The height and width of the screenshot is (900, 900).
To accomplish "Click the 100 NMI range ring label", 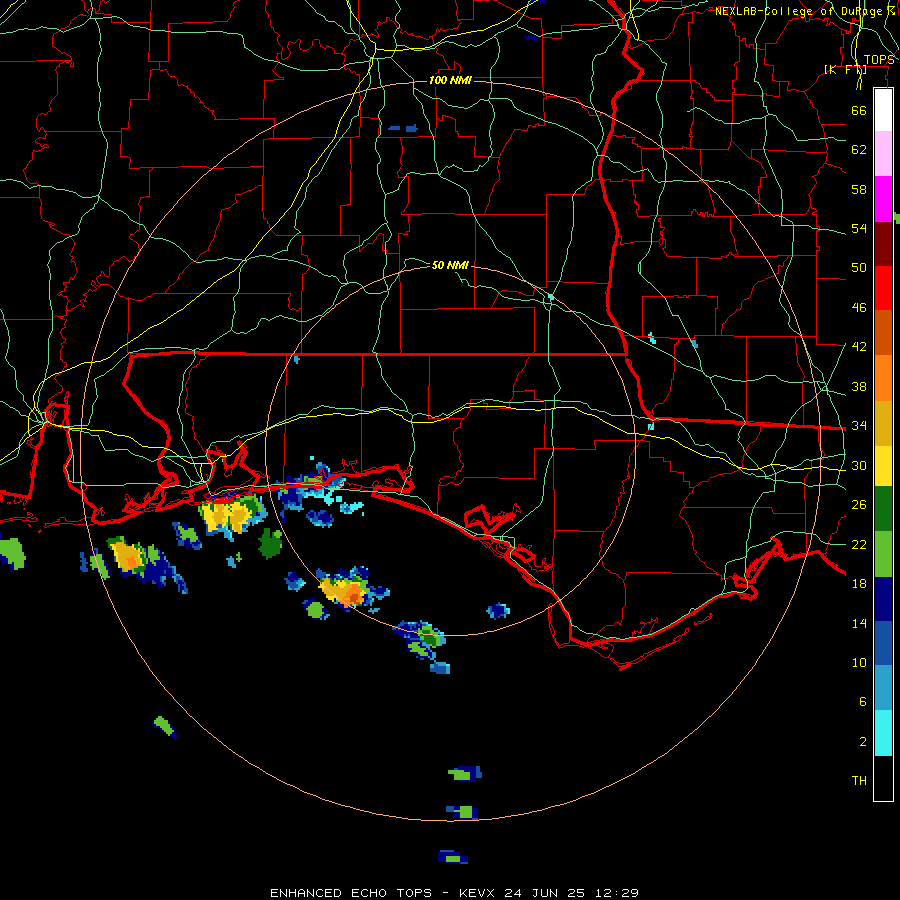I will (x=450, y=80).
